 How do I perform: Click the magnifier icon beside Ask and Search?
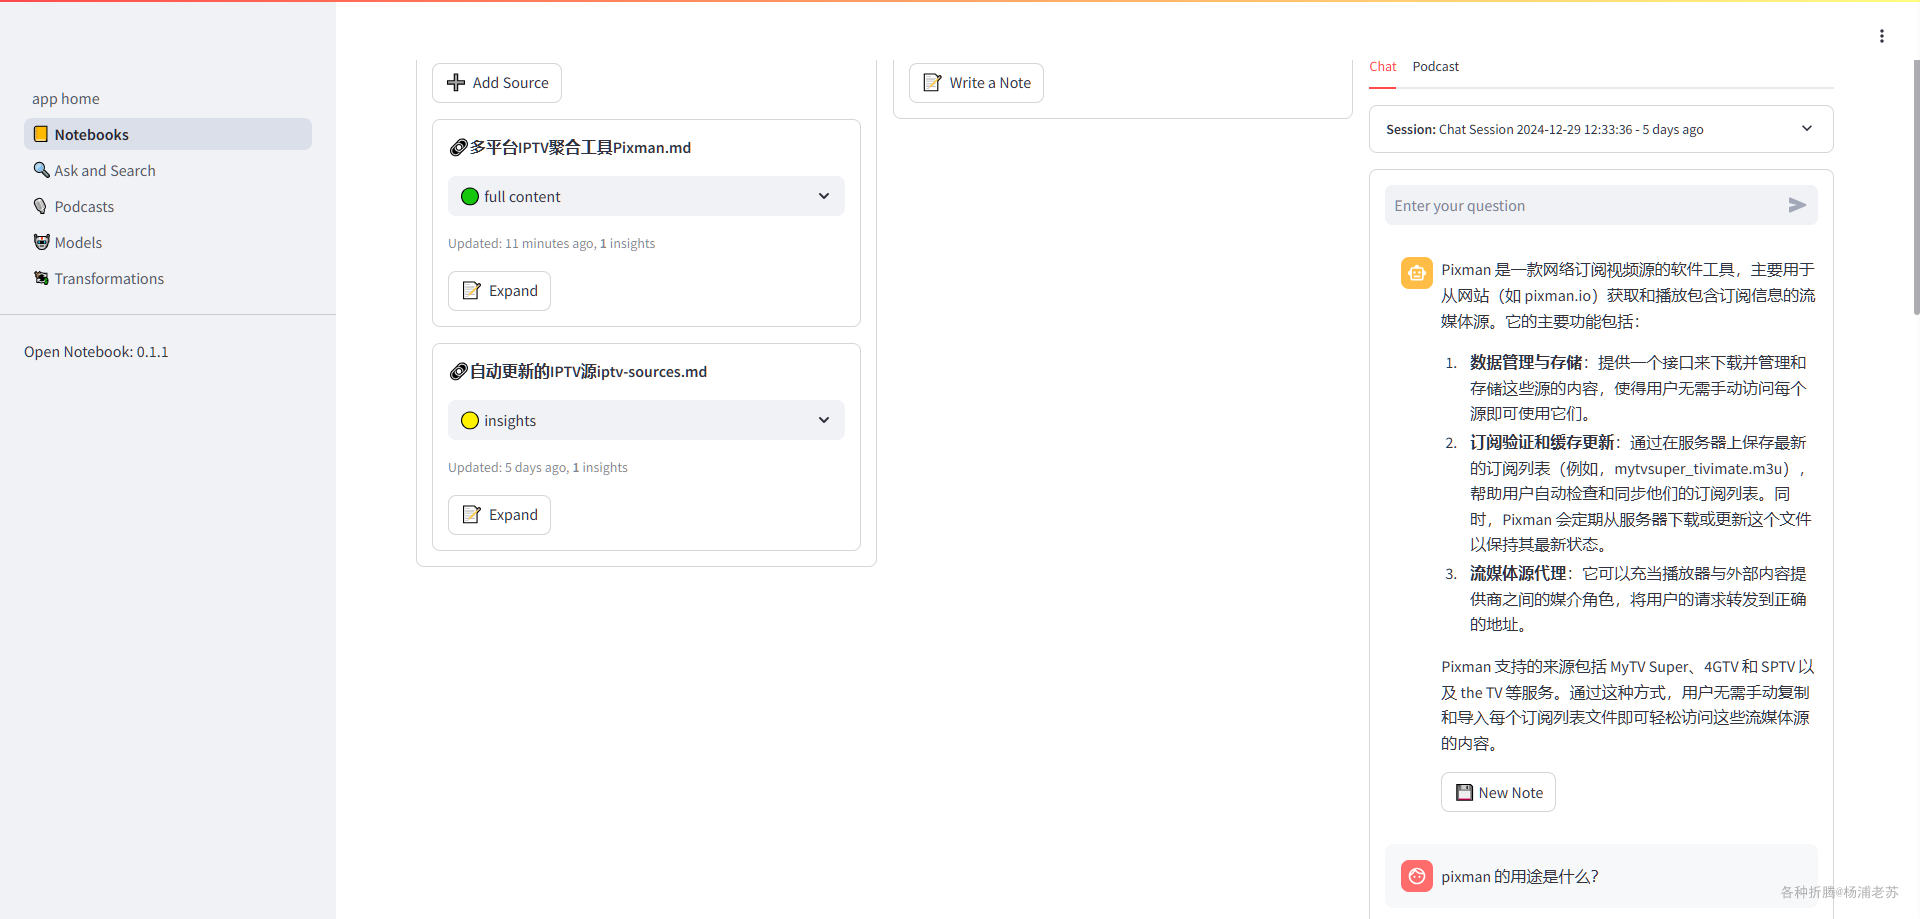click(x=41, y=170)
